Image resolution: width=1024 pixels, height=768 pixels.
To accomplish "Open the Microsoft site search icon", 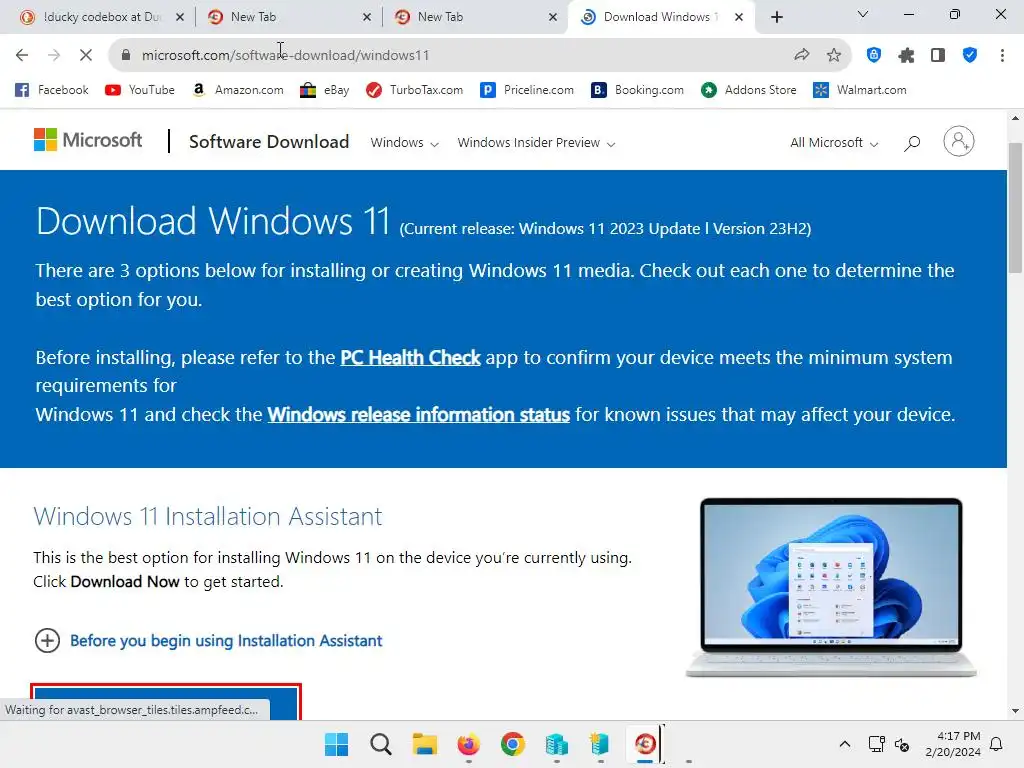I will 912,142.
